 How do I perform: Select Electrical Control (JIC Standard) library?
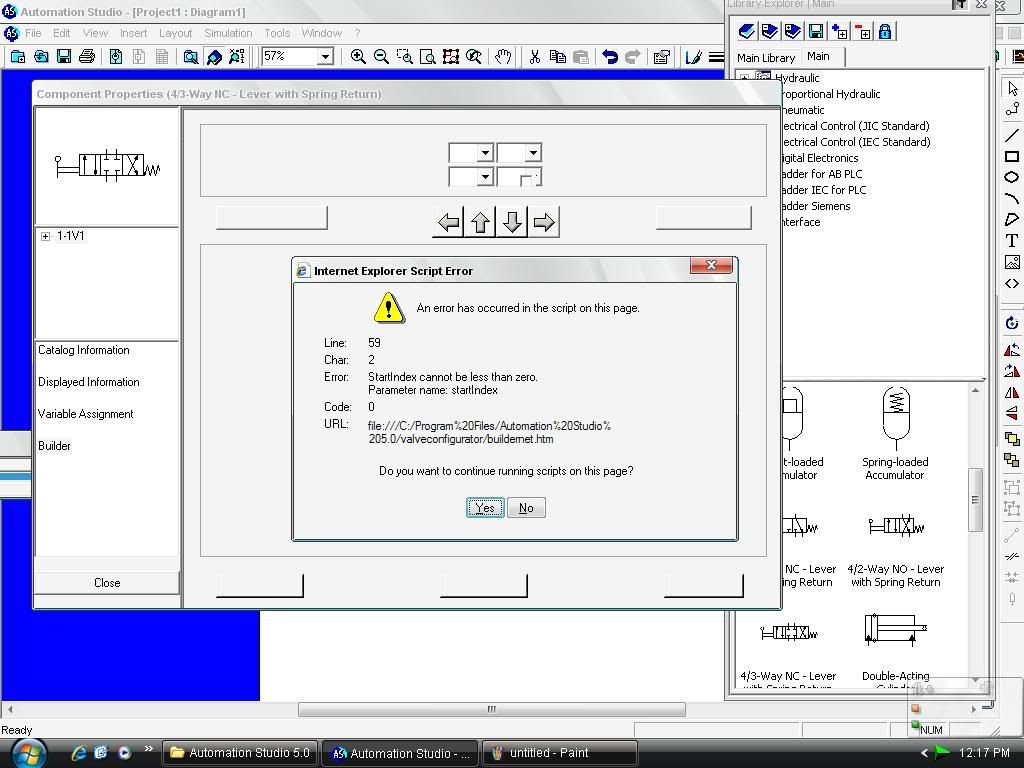[x=855, y=126]
